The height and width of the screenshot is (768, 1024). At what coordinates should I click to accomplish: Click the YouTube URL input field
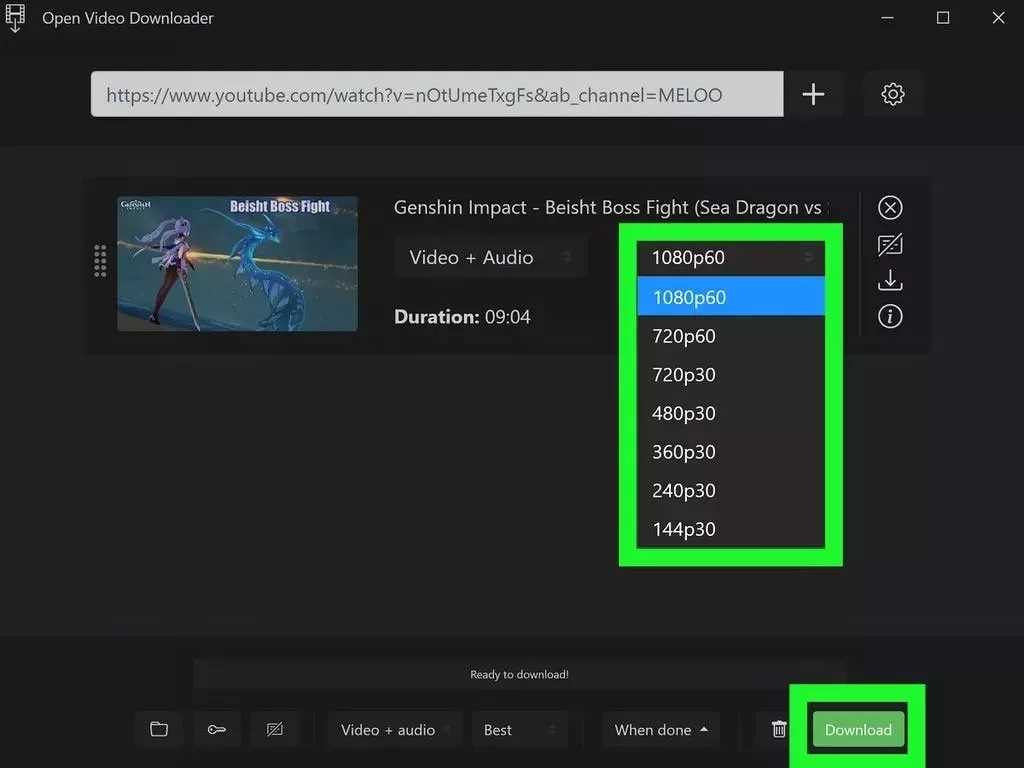click(435, 93)
